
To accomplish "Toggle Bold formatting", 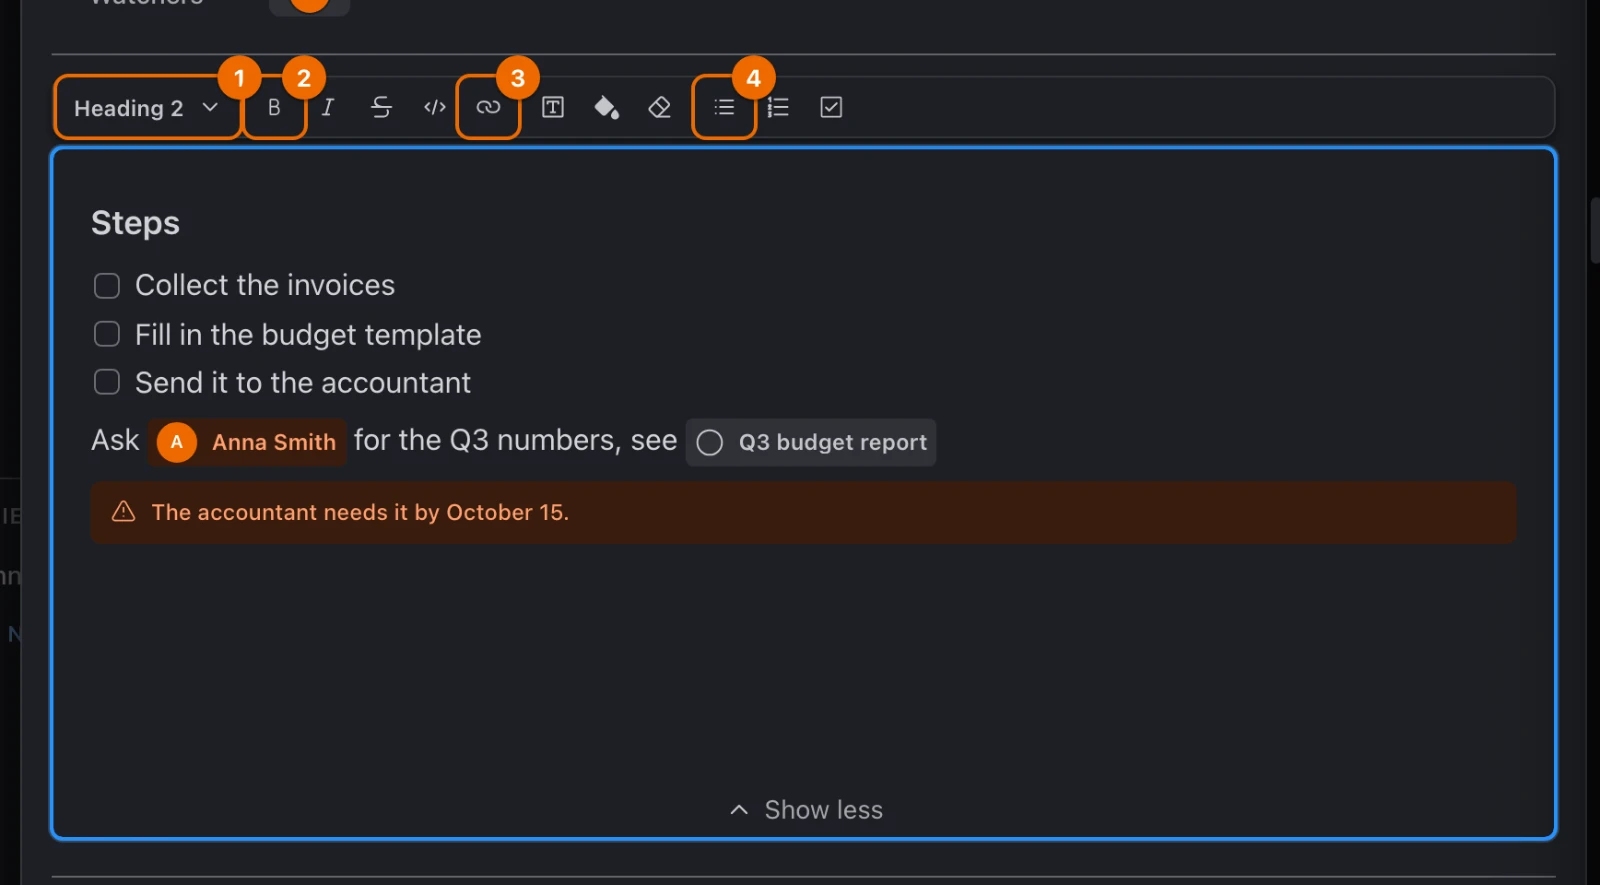I will pos(274,107).
